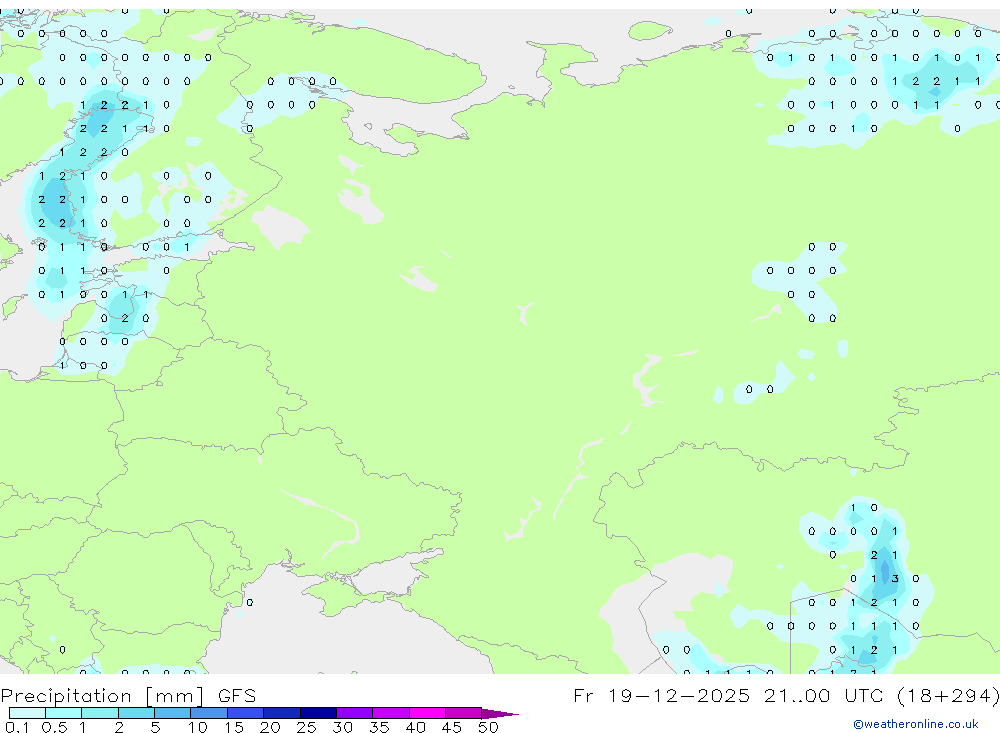Choose the 25–30 mm dark navy swatch
This screenshot has height=733, width=1000.
click(x=318, y=713)
